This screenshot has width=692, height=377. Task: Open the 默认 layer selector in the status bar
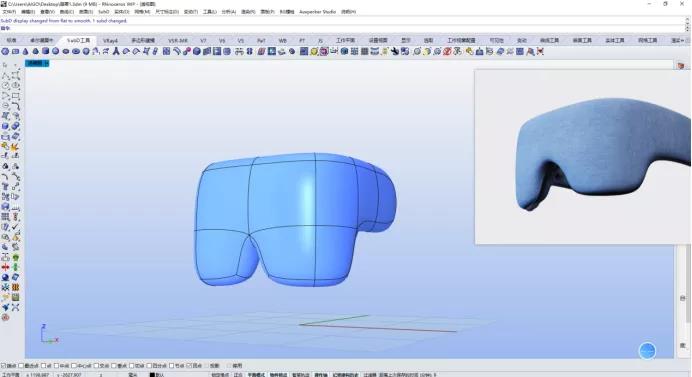160,374
